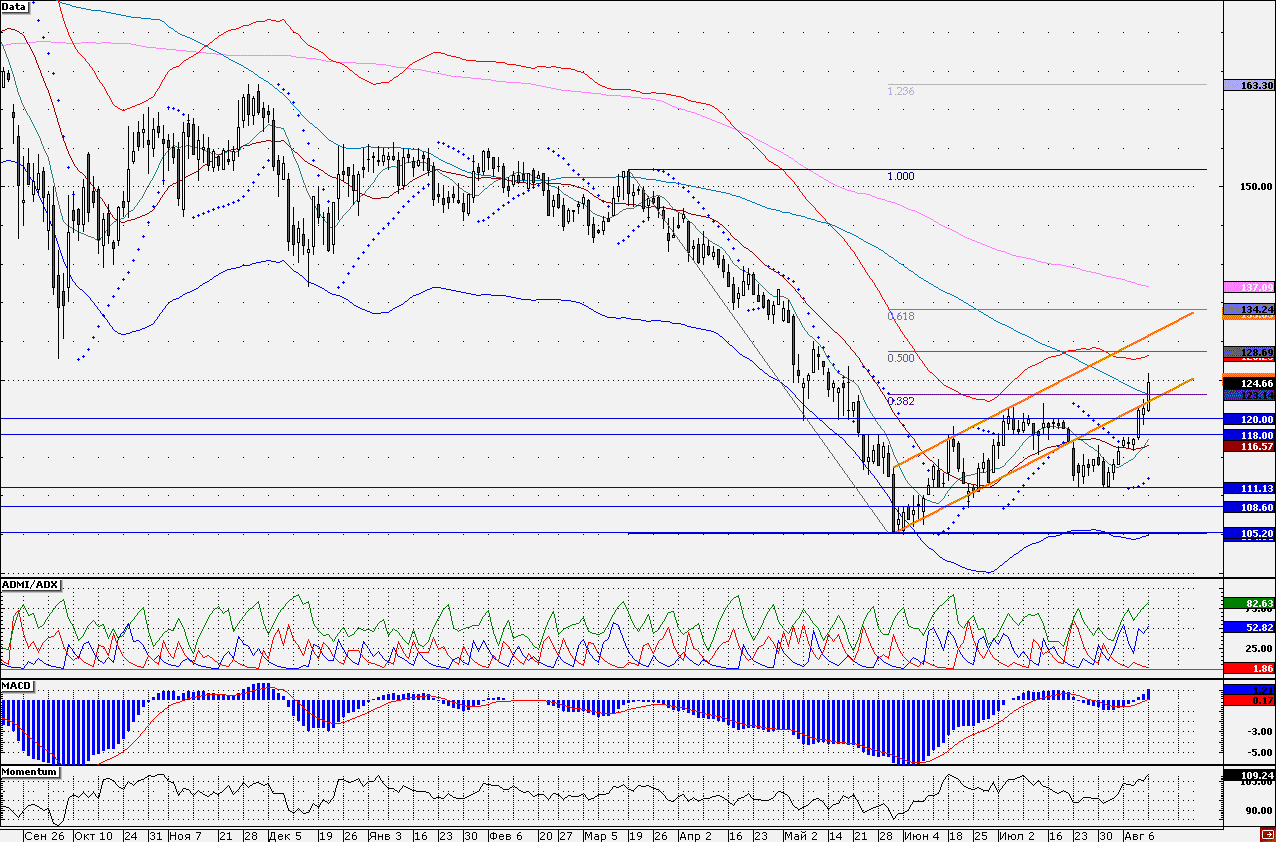This screenshot has height=842, width=1276.
Task: Select the Fibonacci 0.618 level label
Action: coord(901,316)
